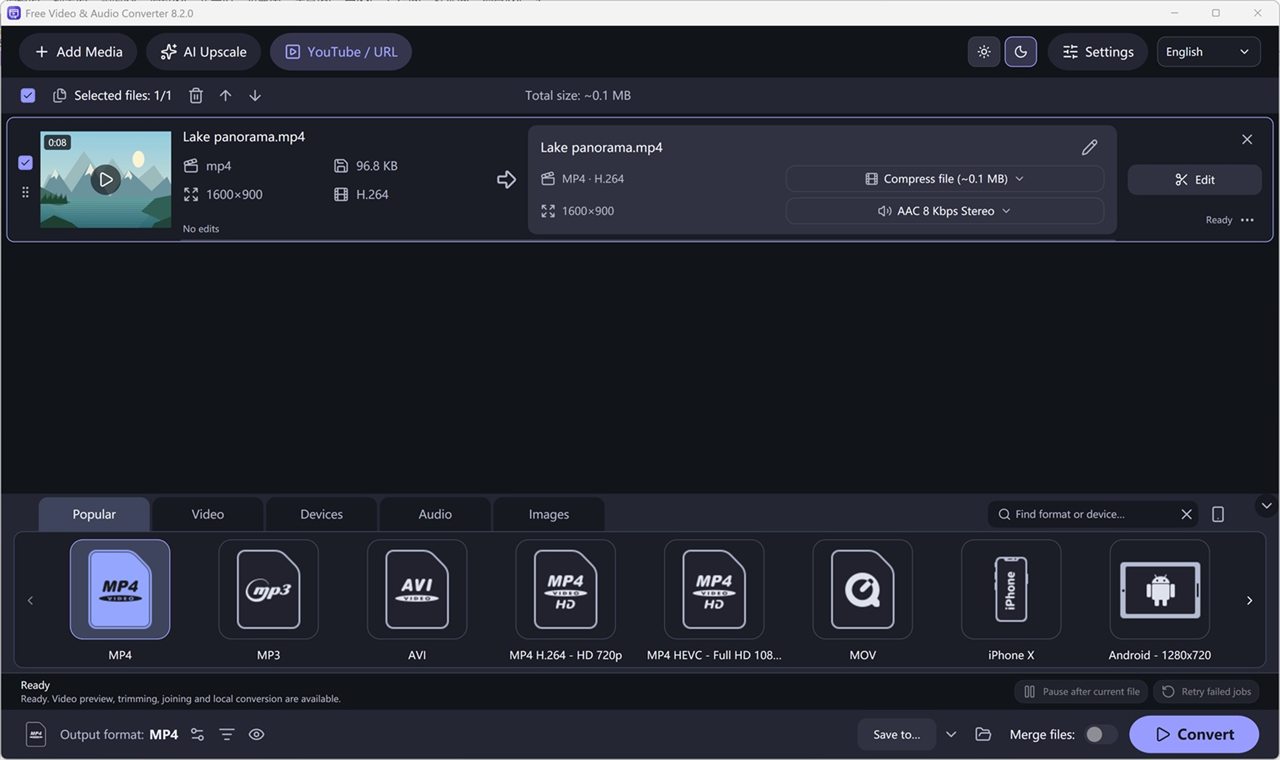Open the AI Upscale feature

tap(203, 52)
